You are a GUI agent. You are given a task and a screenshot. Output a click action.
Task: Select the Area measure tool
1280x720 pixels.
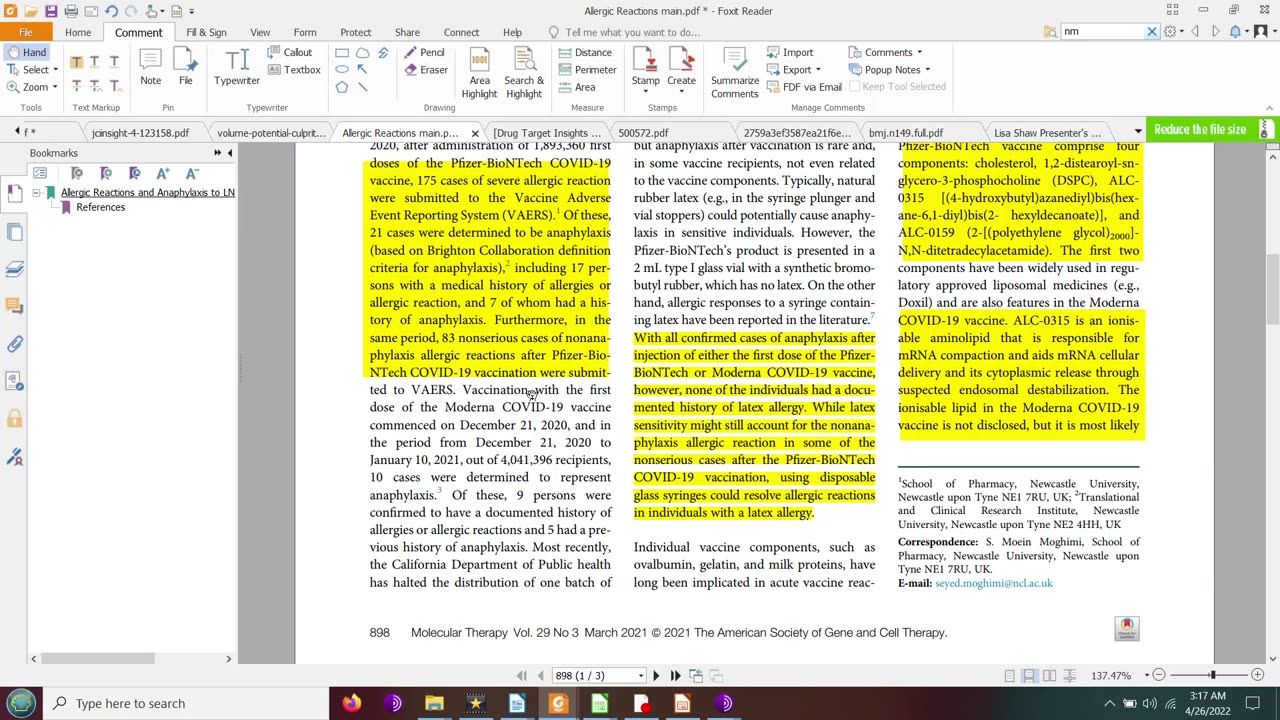click(576, 87)
